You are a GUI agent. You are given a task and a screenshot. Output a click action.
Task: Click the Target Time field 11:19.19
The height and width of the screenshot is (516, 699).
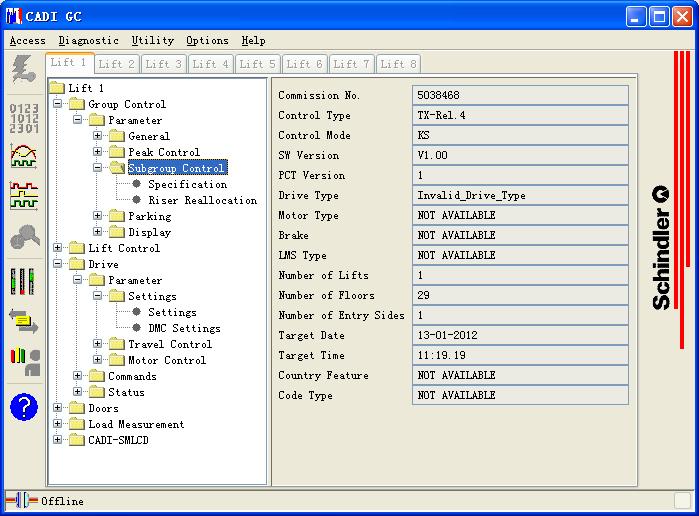520,355
